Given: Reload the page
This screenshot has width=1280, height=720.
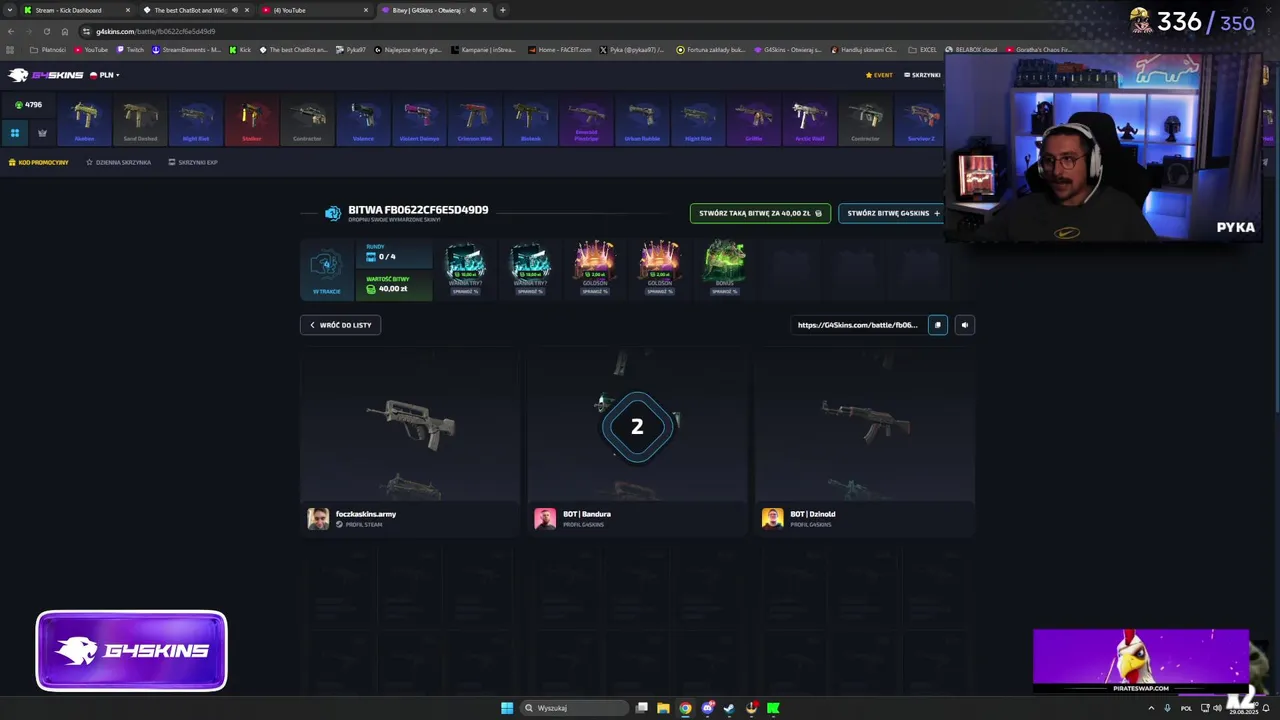Looking at the screenshot, I should 47,31.
